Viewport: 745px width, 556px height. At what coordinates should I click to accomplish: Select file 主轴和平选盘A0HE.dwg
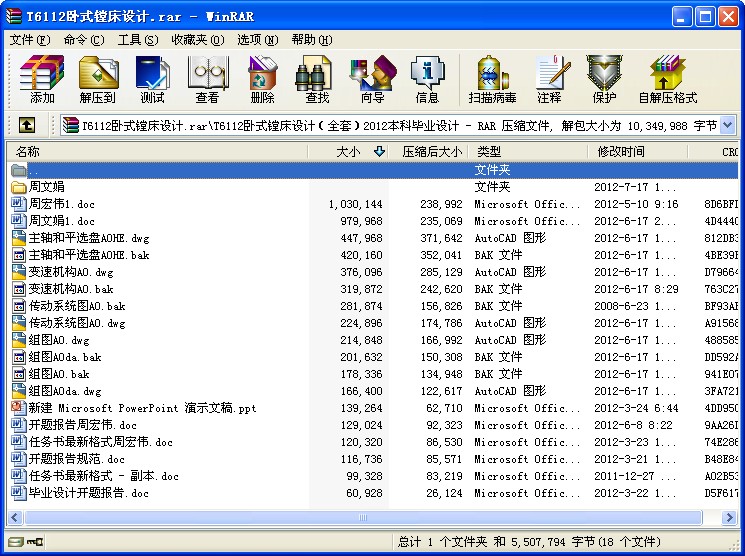(89, 238)
